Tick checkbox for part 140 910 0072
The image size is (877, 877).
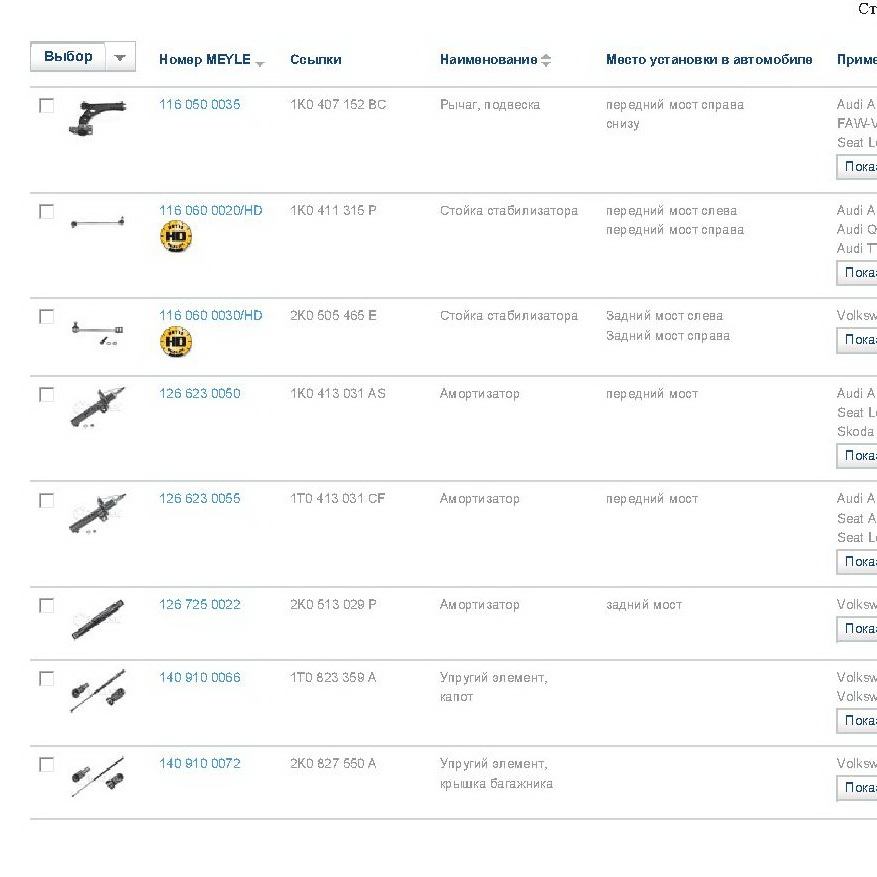click(x=46, y=764)
